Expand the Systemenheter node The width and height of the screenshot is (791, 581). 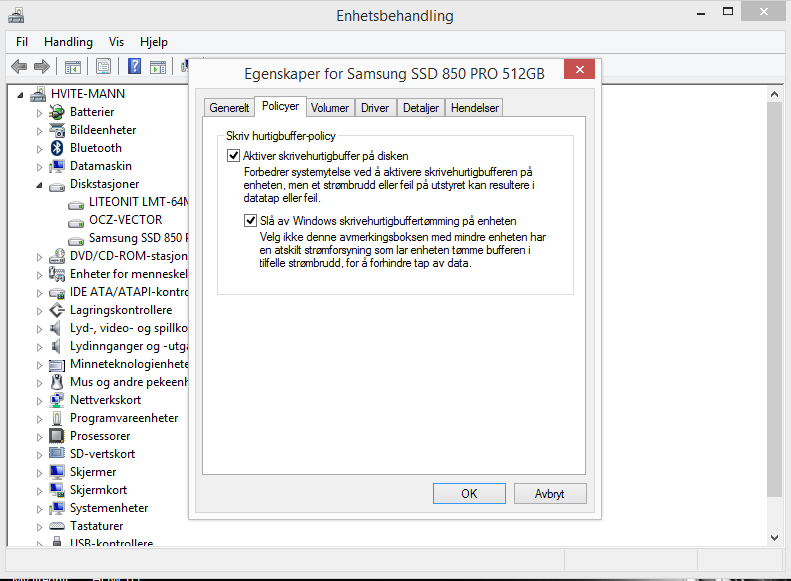[39, 509]
